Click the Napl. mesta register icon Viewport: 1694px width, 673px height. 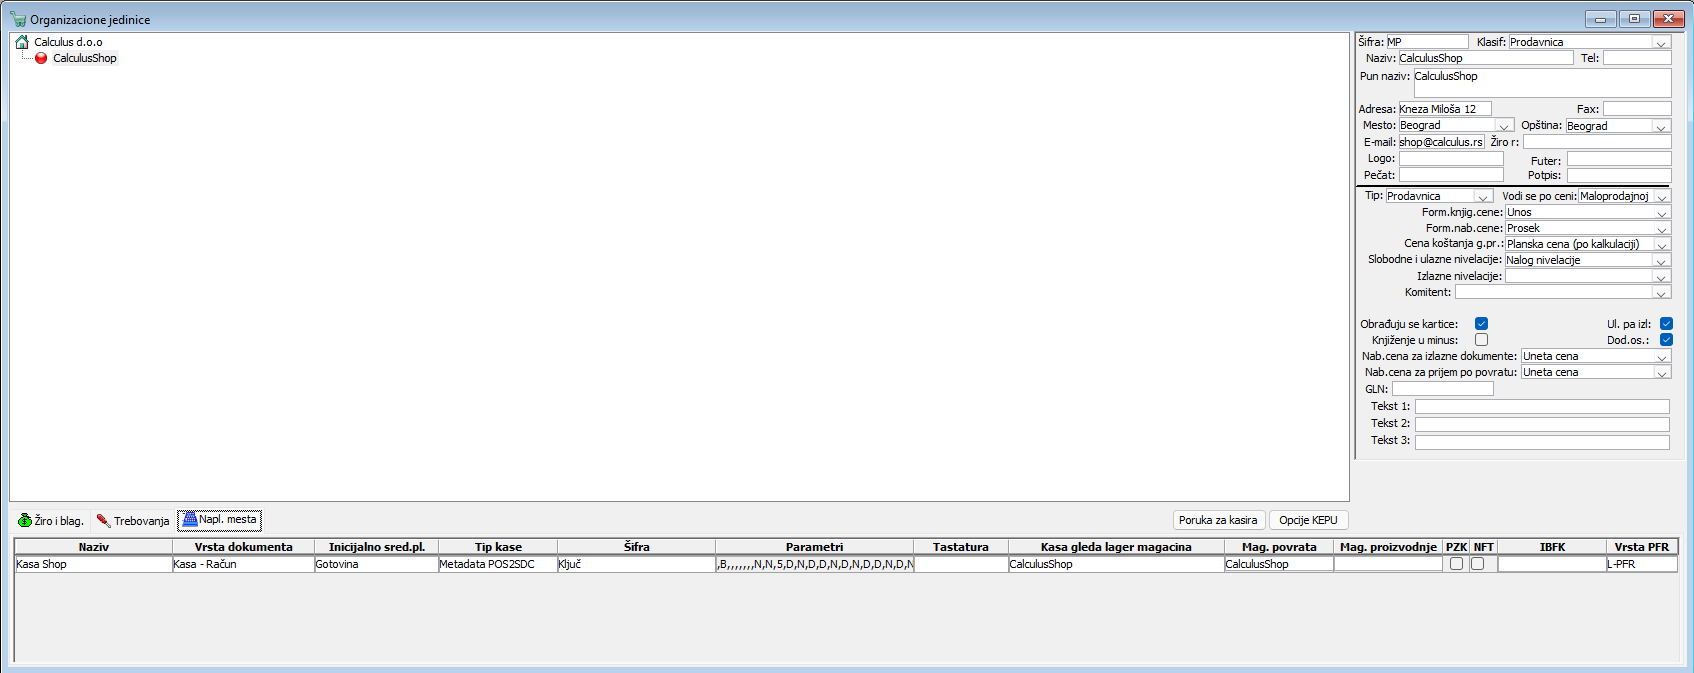tap(189, 519)
